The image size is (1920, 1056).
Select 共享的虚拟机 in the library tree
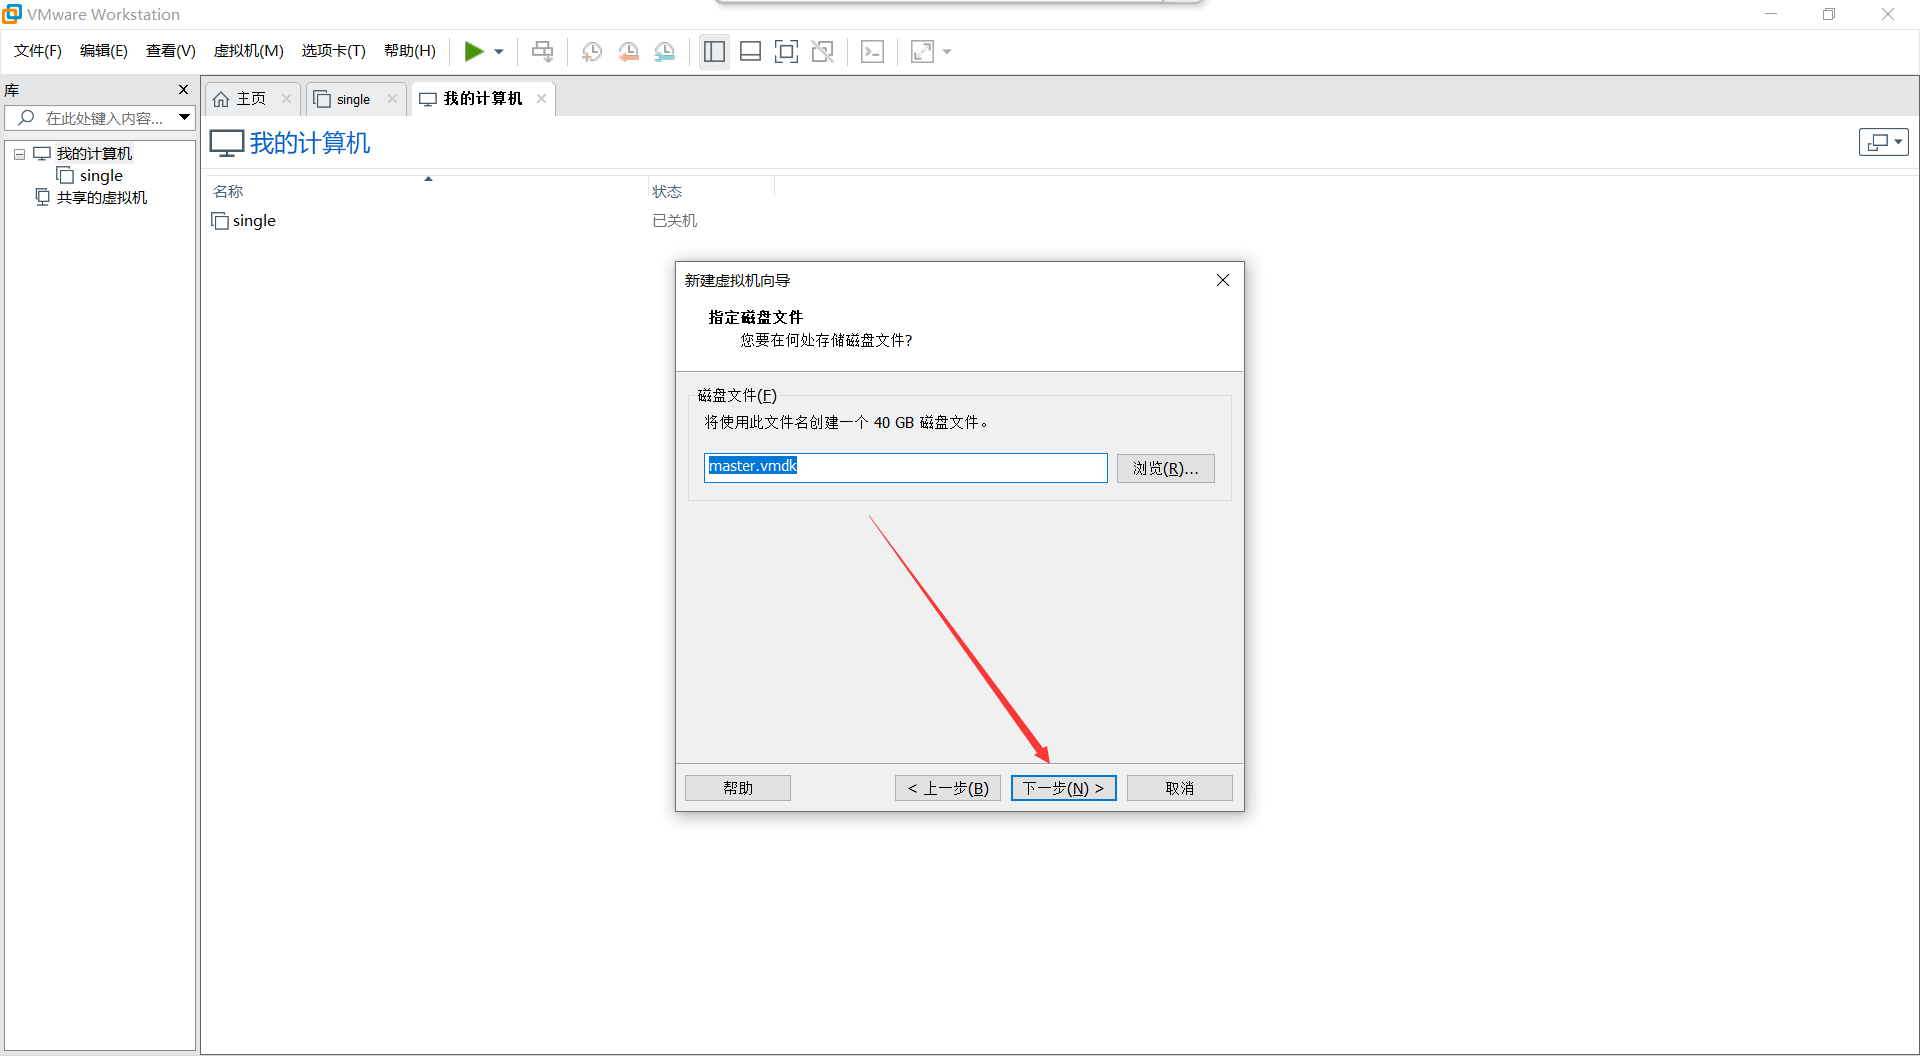click(101, 197)
